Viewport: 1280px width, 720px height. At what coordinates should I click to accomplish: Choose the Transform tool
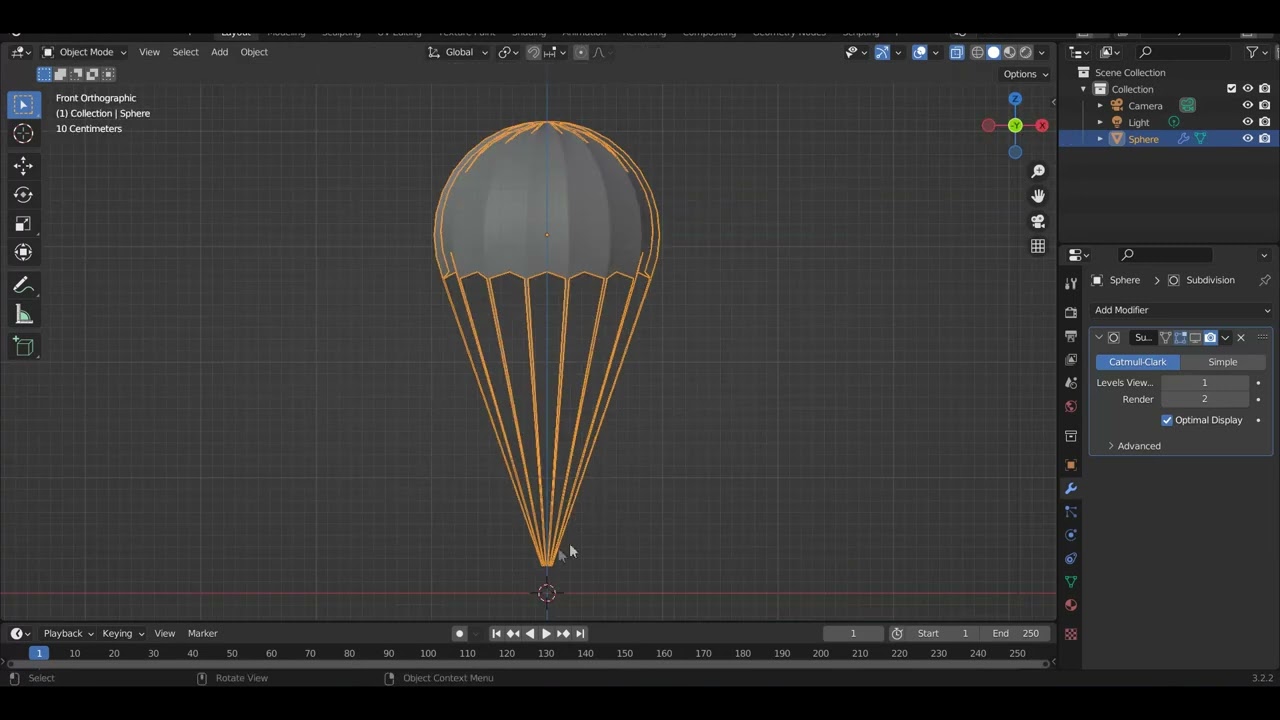point(23,253)
